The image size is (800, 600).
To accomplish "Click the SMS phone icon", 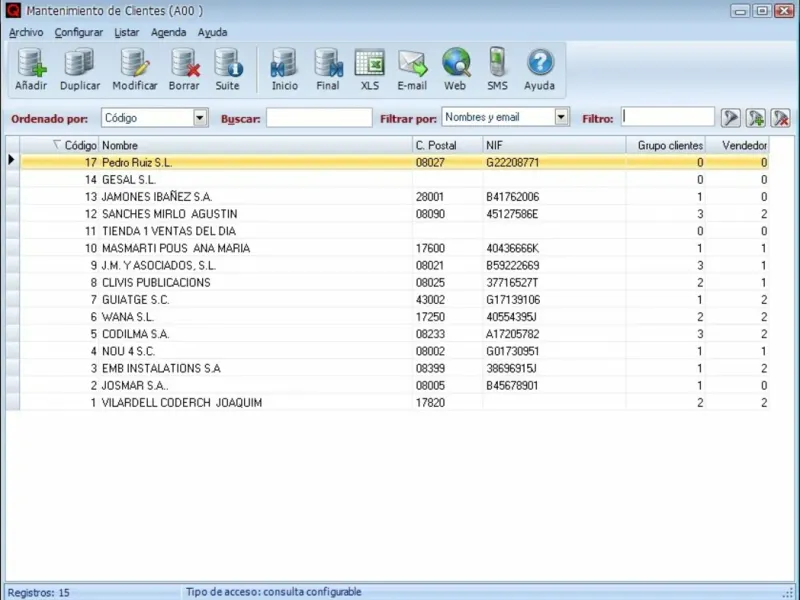I will coord(497,69).
